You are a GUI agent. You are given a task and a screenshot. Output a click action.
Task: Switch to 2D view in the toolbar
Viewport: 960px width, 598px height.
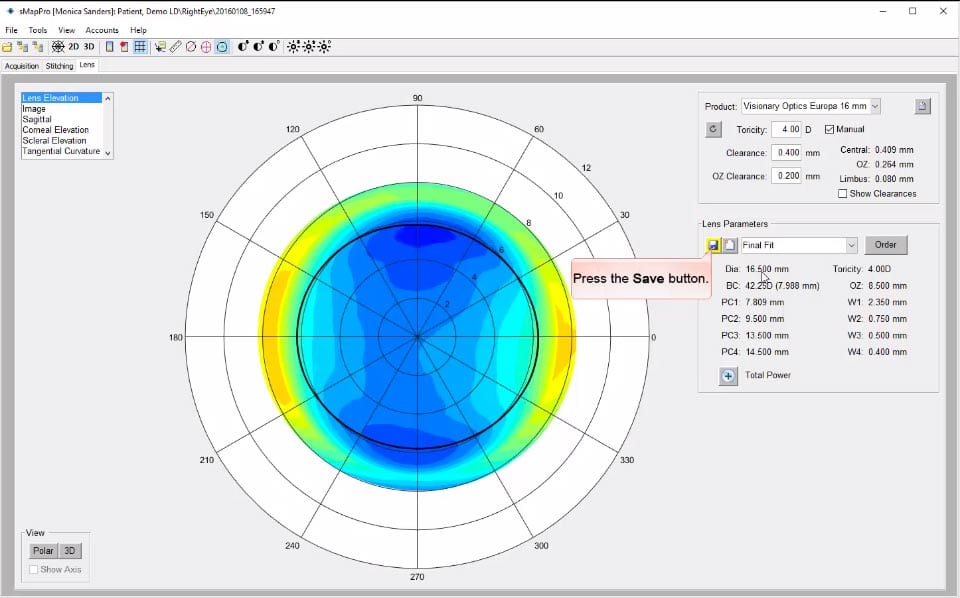[x=73, y=47]
